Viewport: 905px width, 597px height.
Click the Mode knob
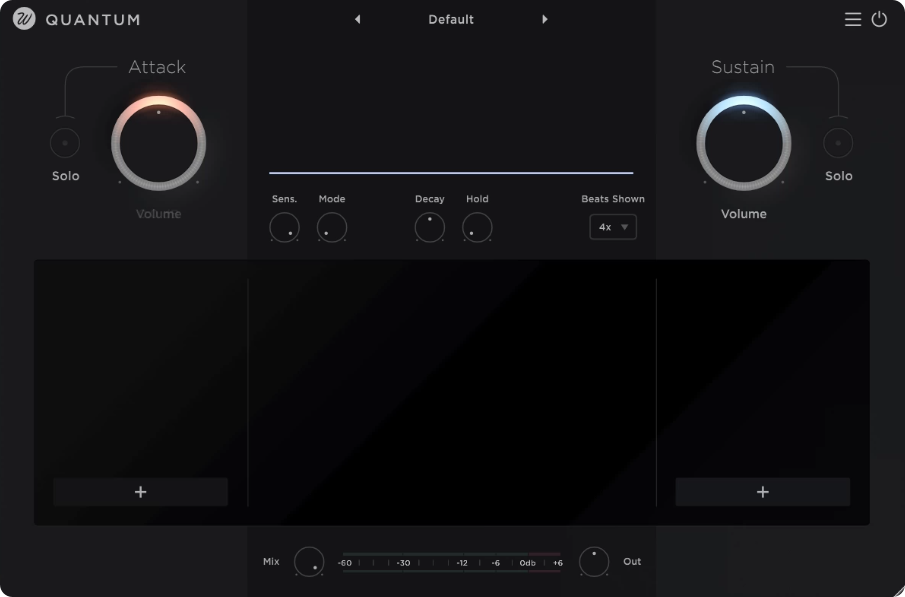tap(332, 227)
